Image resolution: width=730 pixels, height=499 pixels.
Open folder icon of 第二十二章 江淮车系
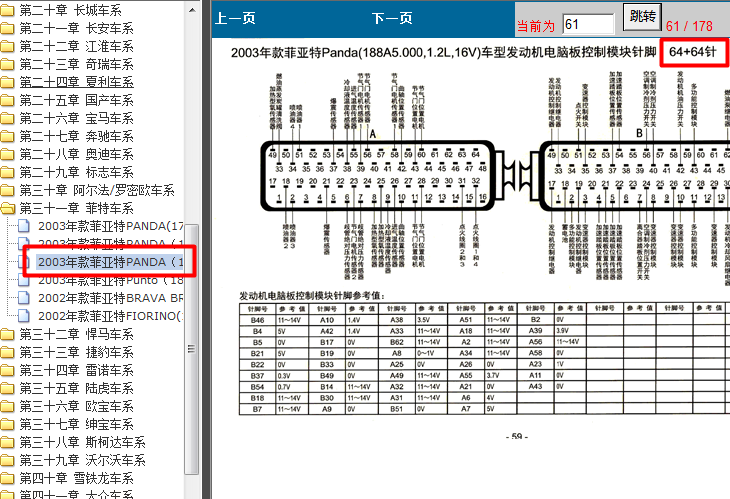(x=7, y=46)
